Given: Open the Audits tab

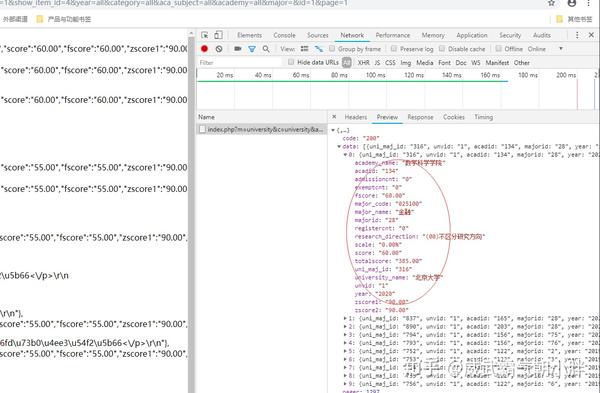Looking at the screenshot, I should [542, 35].
